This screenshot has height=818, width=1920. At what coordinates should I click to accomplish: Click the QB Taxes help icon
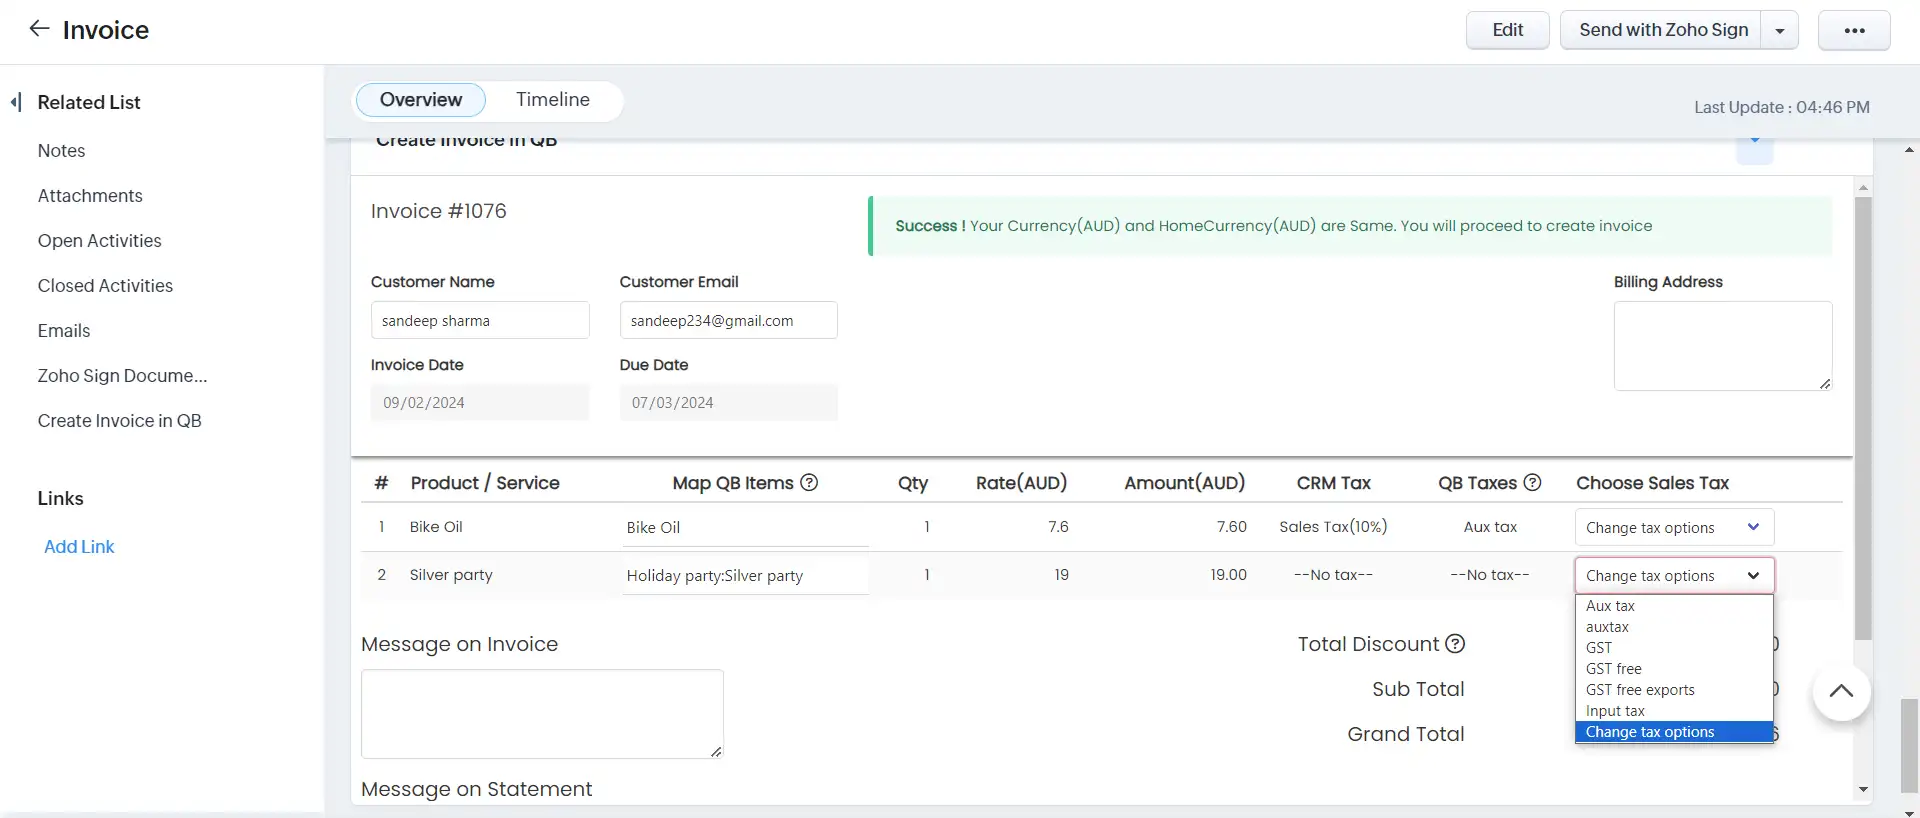pos(1532,483)
